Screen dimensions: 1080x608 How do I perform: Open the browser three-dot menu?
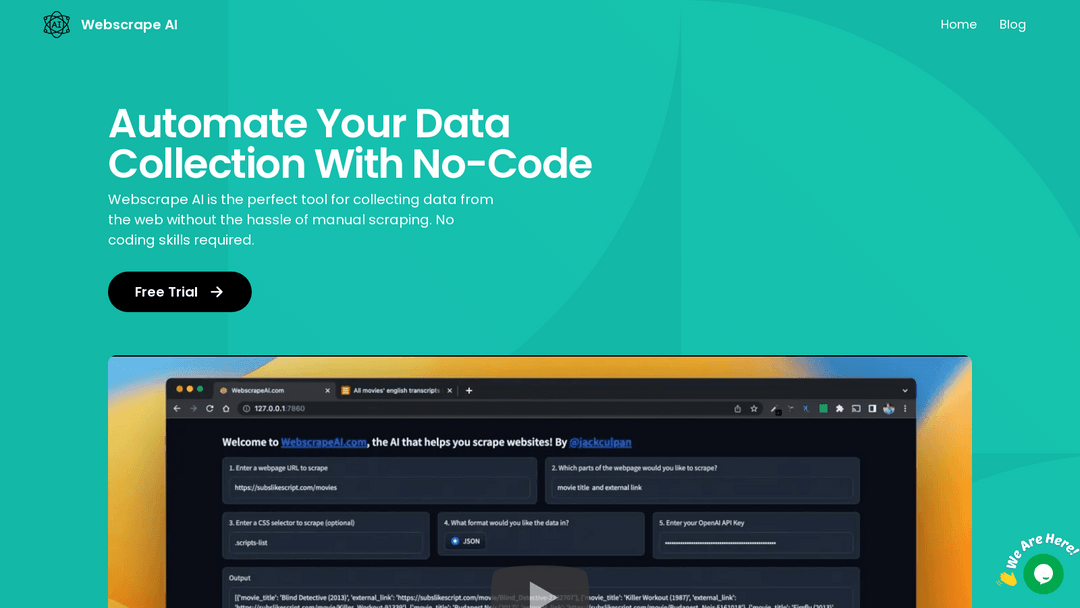coord(906,409)
